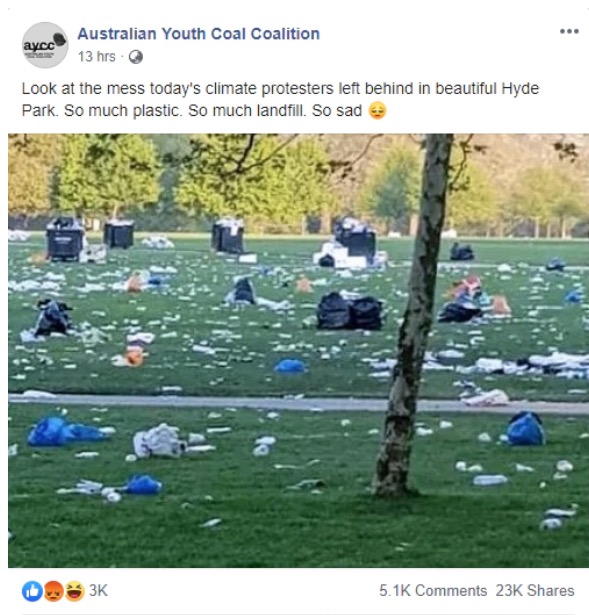This screenshot has width=589, height=615.
Task: Click the red Angry reaction icon
Action: coord(53,591)
